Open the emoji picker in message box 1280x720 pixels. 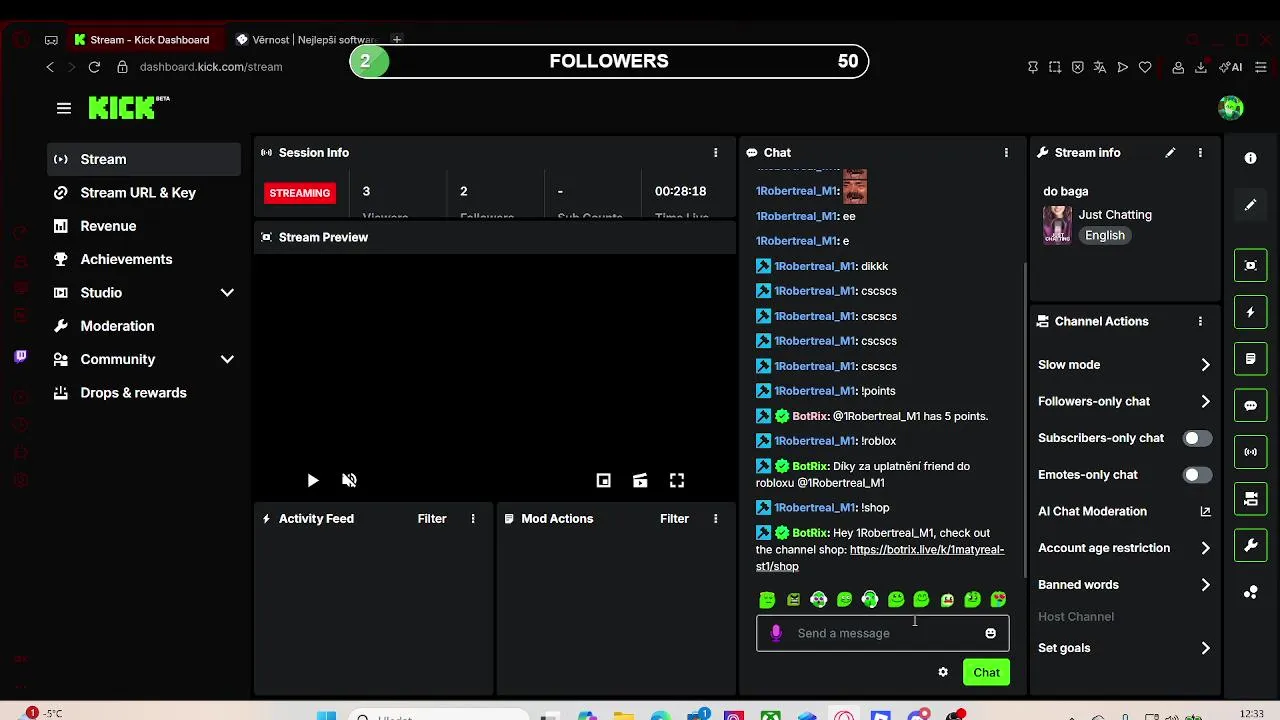990,633
